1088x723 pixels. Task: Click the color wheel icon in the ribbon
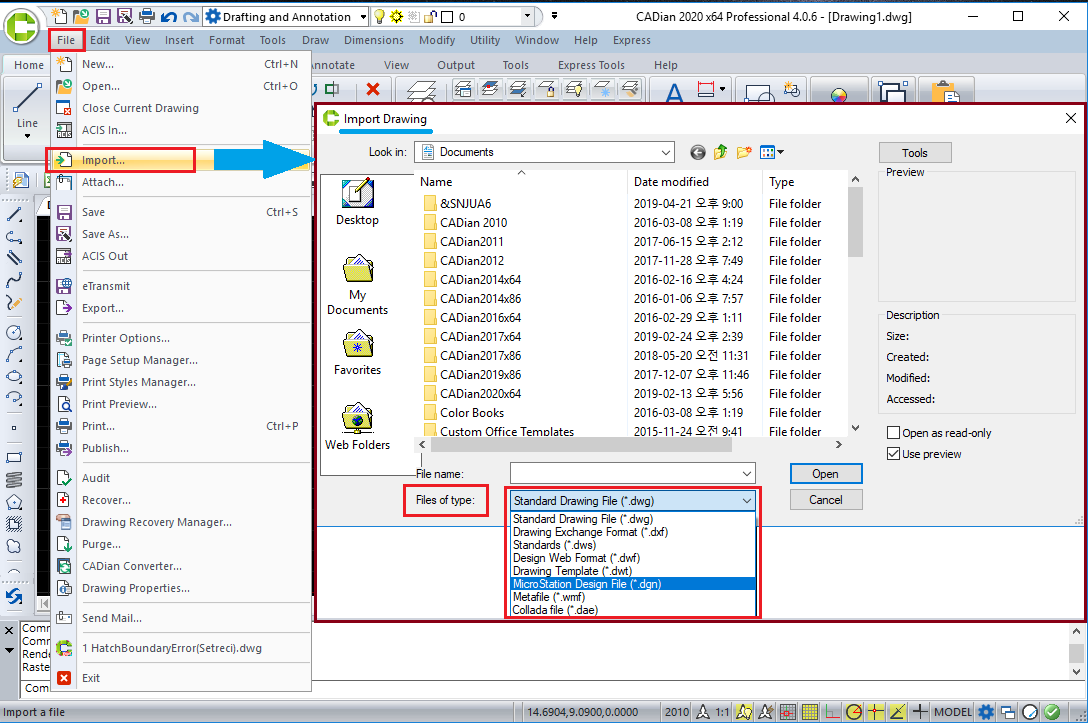[x=839, y=94]
